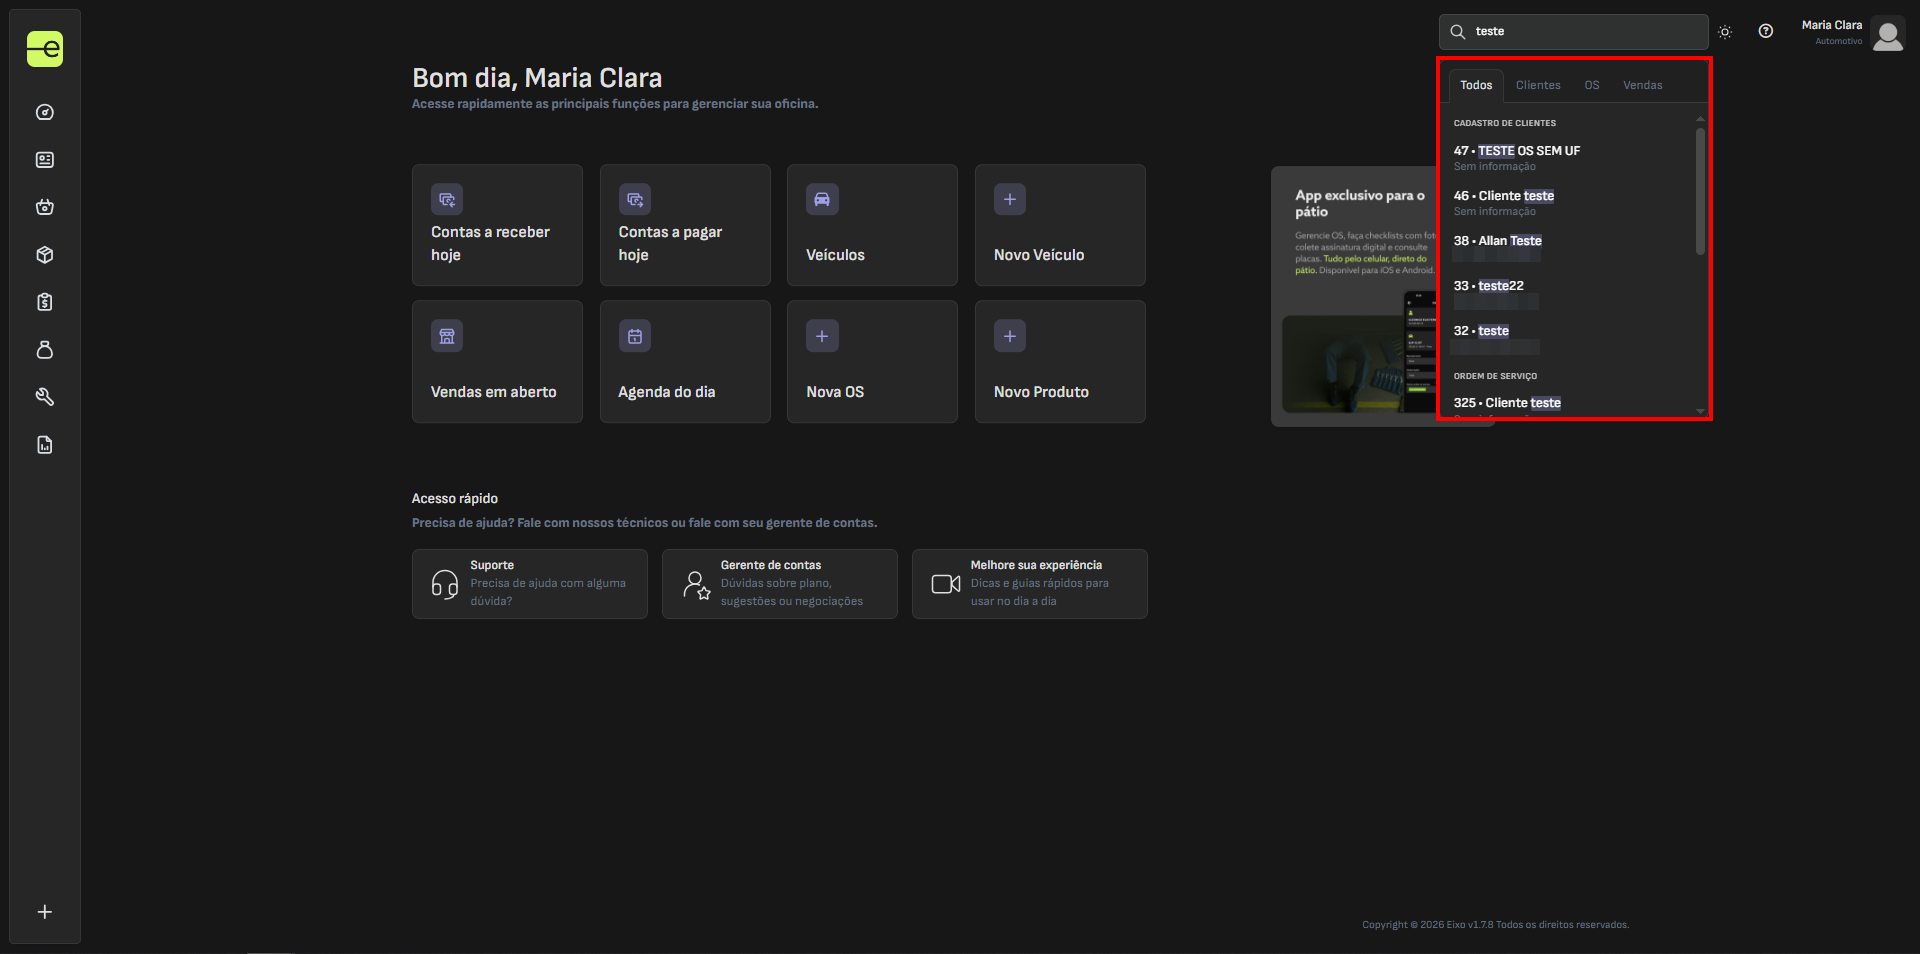Open the report chart document sidebar icon
1920x954 pixels.
tap(45, 445)
